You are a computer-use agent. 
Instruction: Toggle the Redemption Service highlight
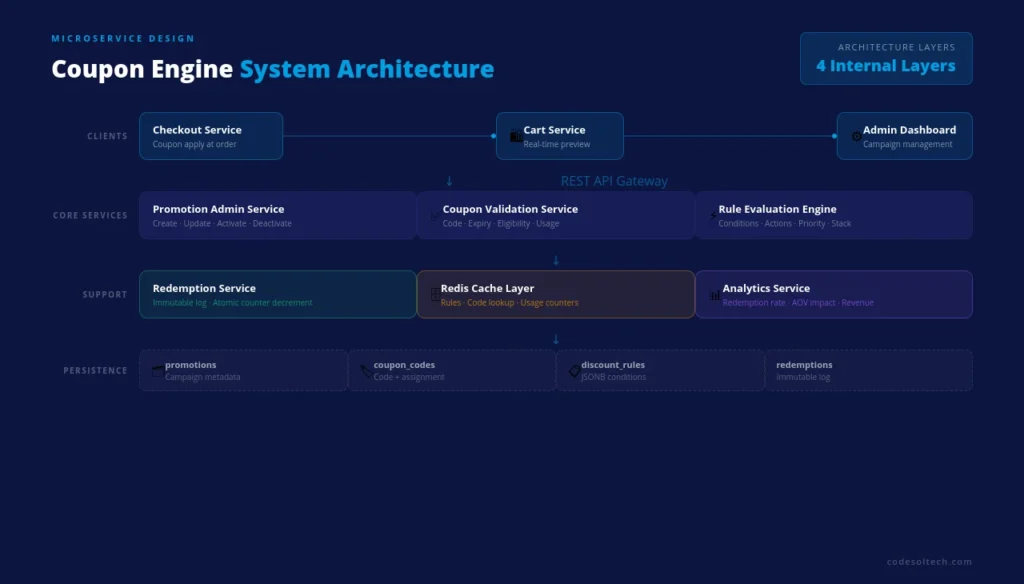coord(277,294)
